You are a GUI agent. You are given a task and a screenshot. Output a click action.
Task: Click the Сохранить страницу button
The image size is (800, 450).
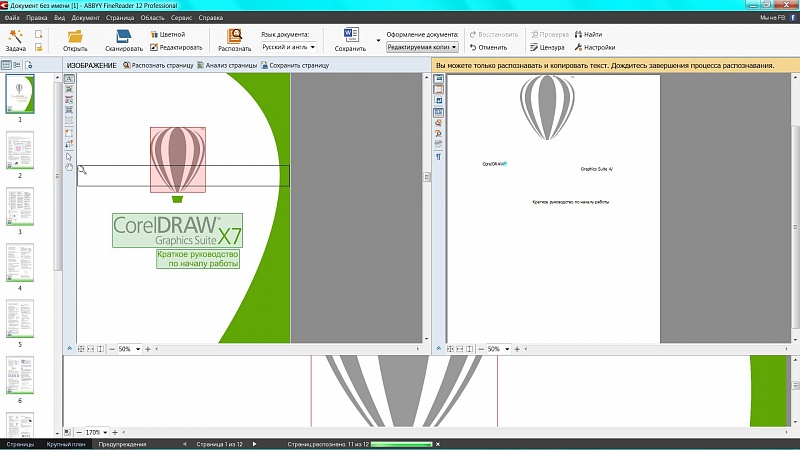click(x=295, y=65)
